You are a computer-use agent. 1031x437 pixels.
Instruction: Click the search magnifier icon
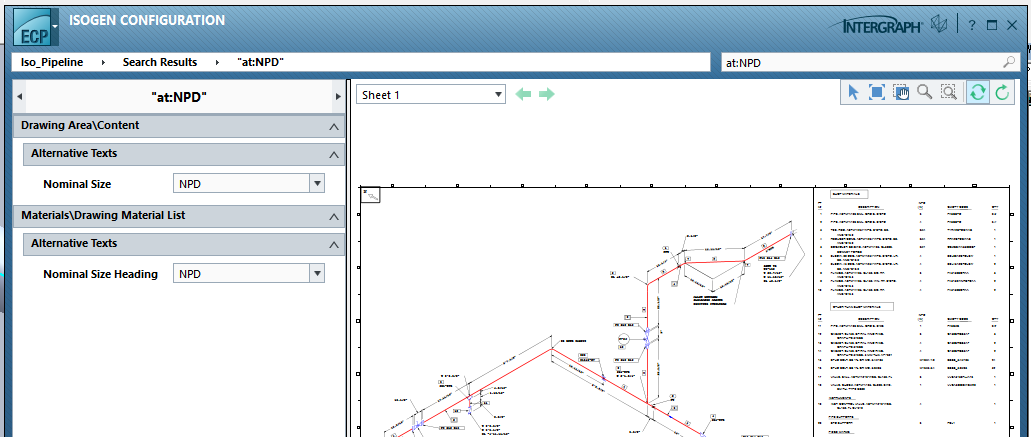tap(1009, 62)
